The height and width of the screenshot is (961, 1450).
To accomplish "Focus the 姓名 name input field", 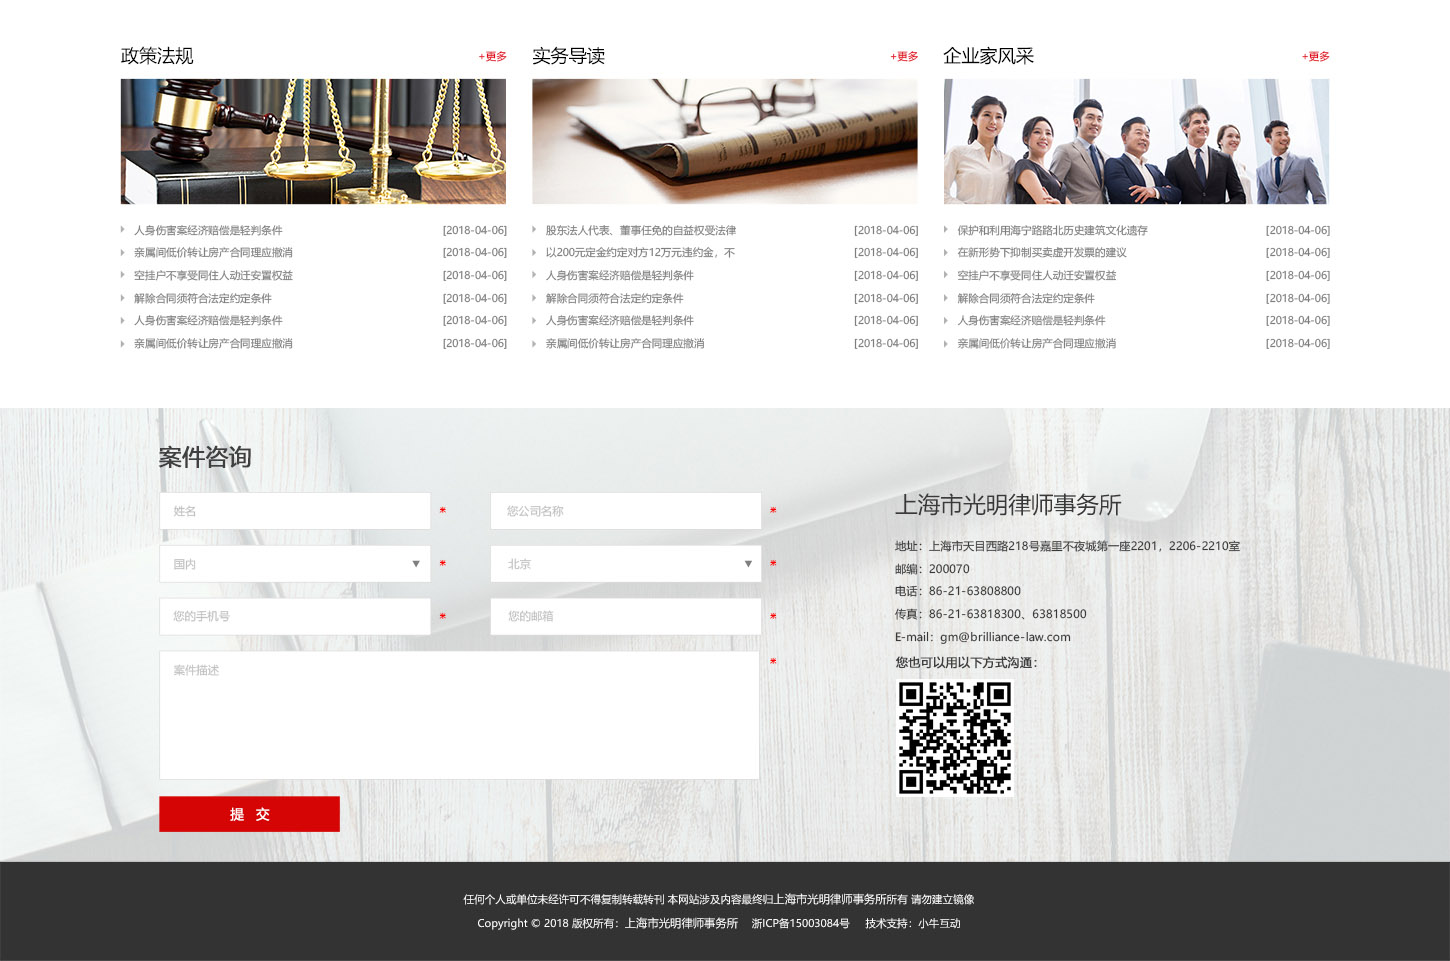I will (x=295, y=511).
